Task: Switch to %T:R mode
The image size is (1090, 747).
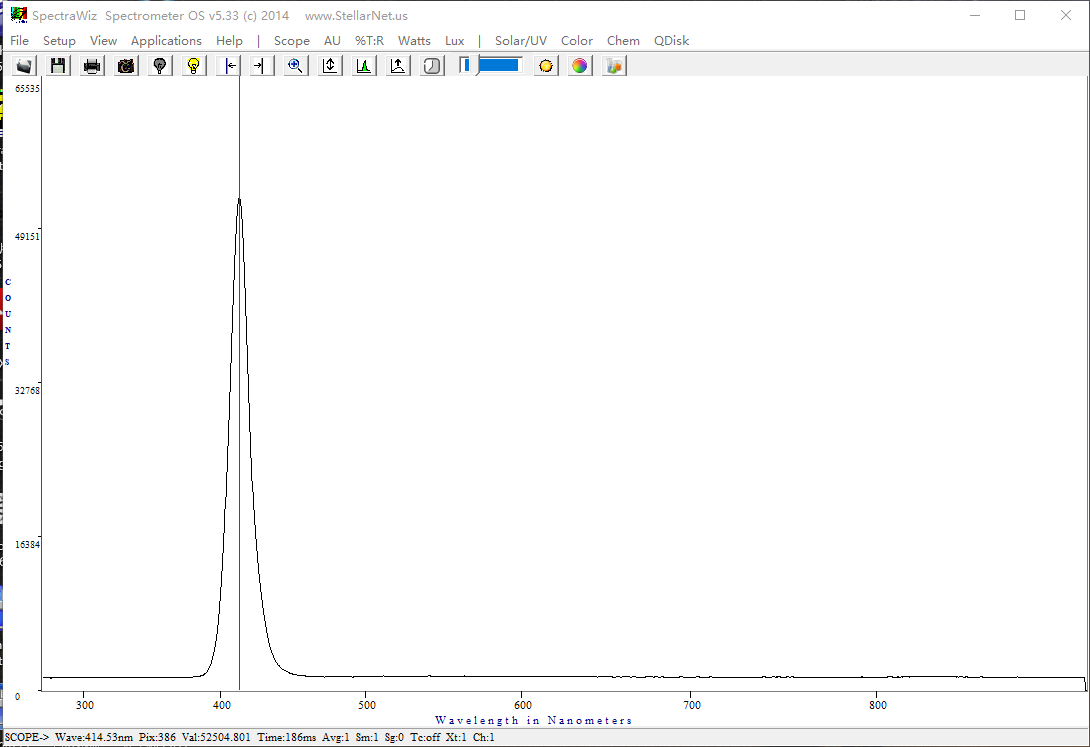Action: (x=369, y=41)
